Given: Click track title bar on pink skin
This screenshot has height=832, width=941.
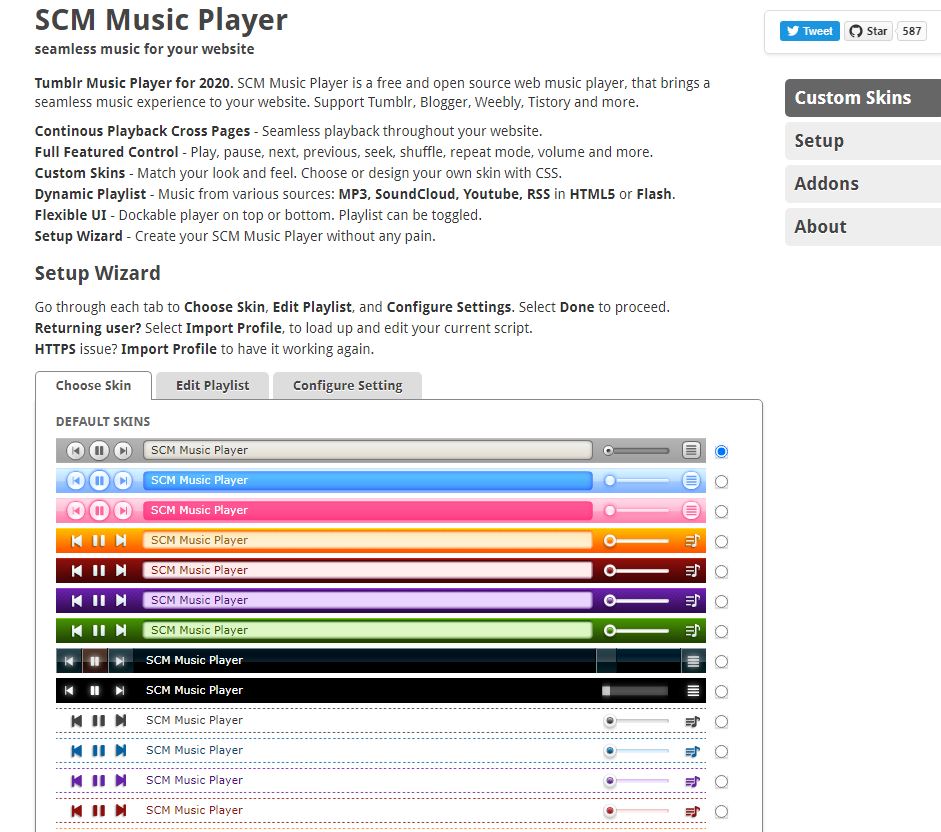Looking at the screenshot, I should point(367,510).
